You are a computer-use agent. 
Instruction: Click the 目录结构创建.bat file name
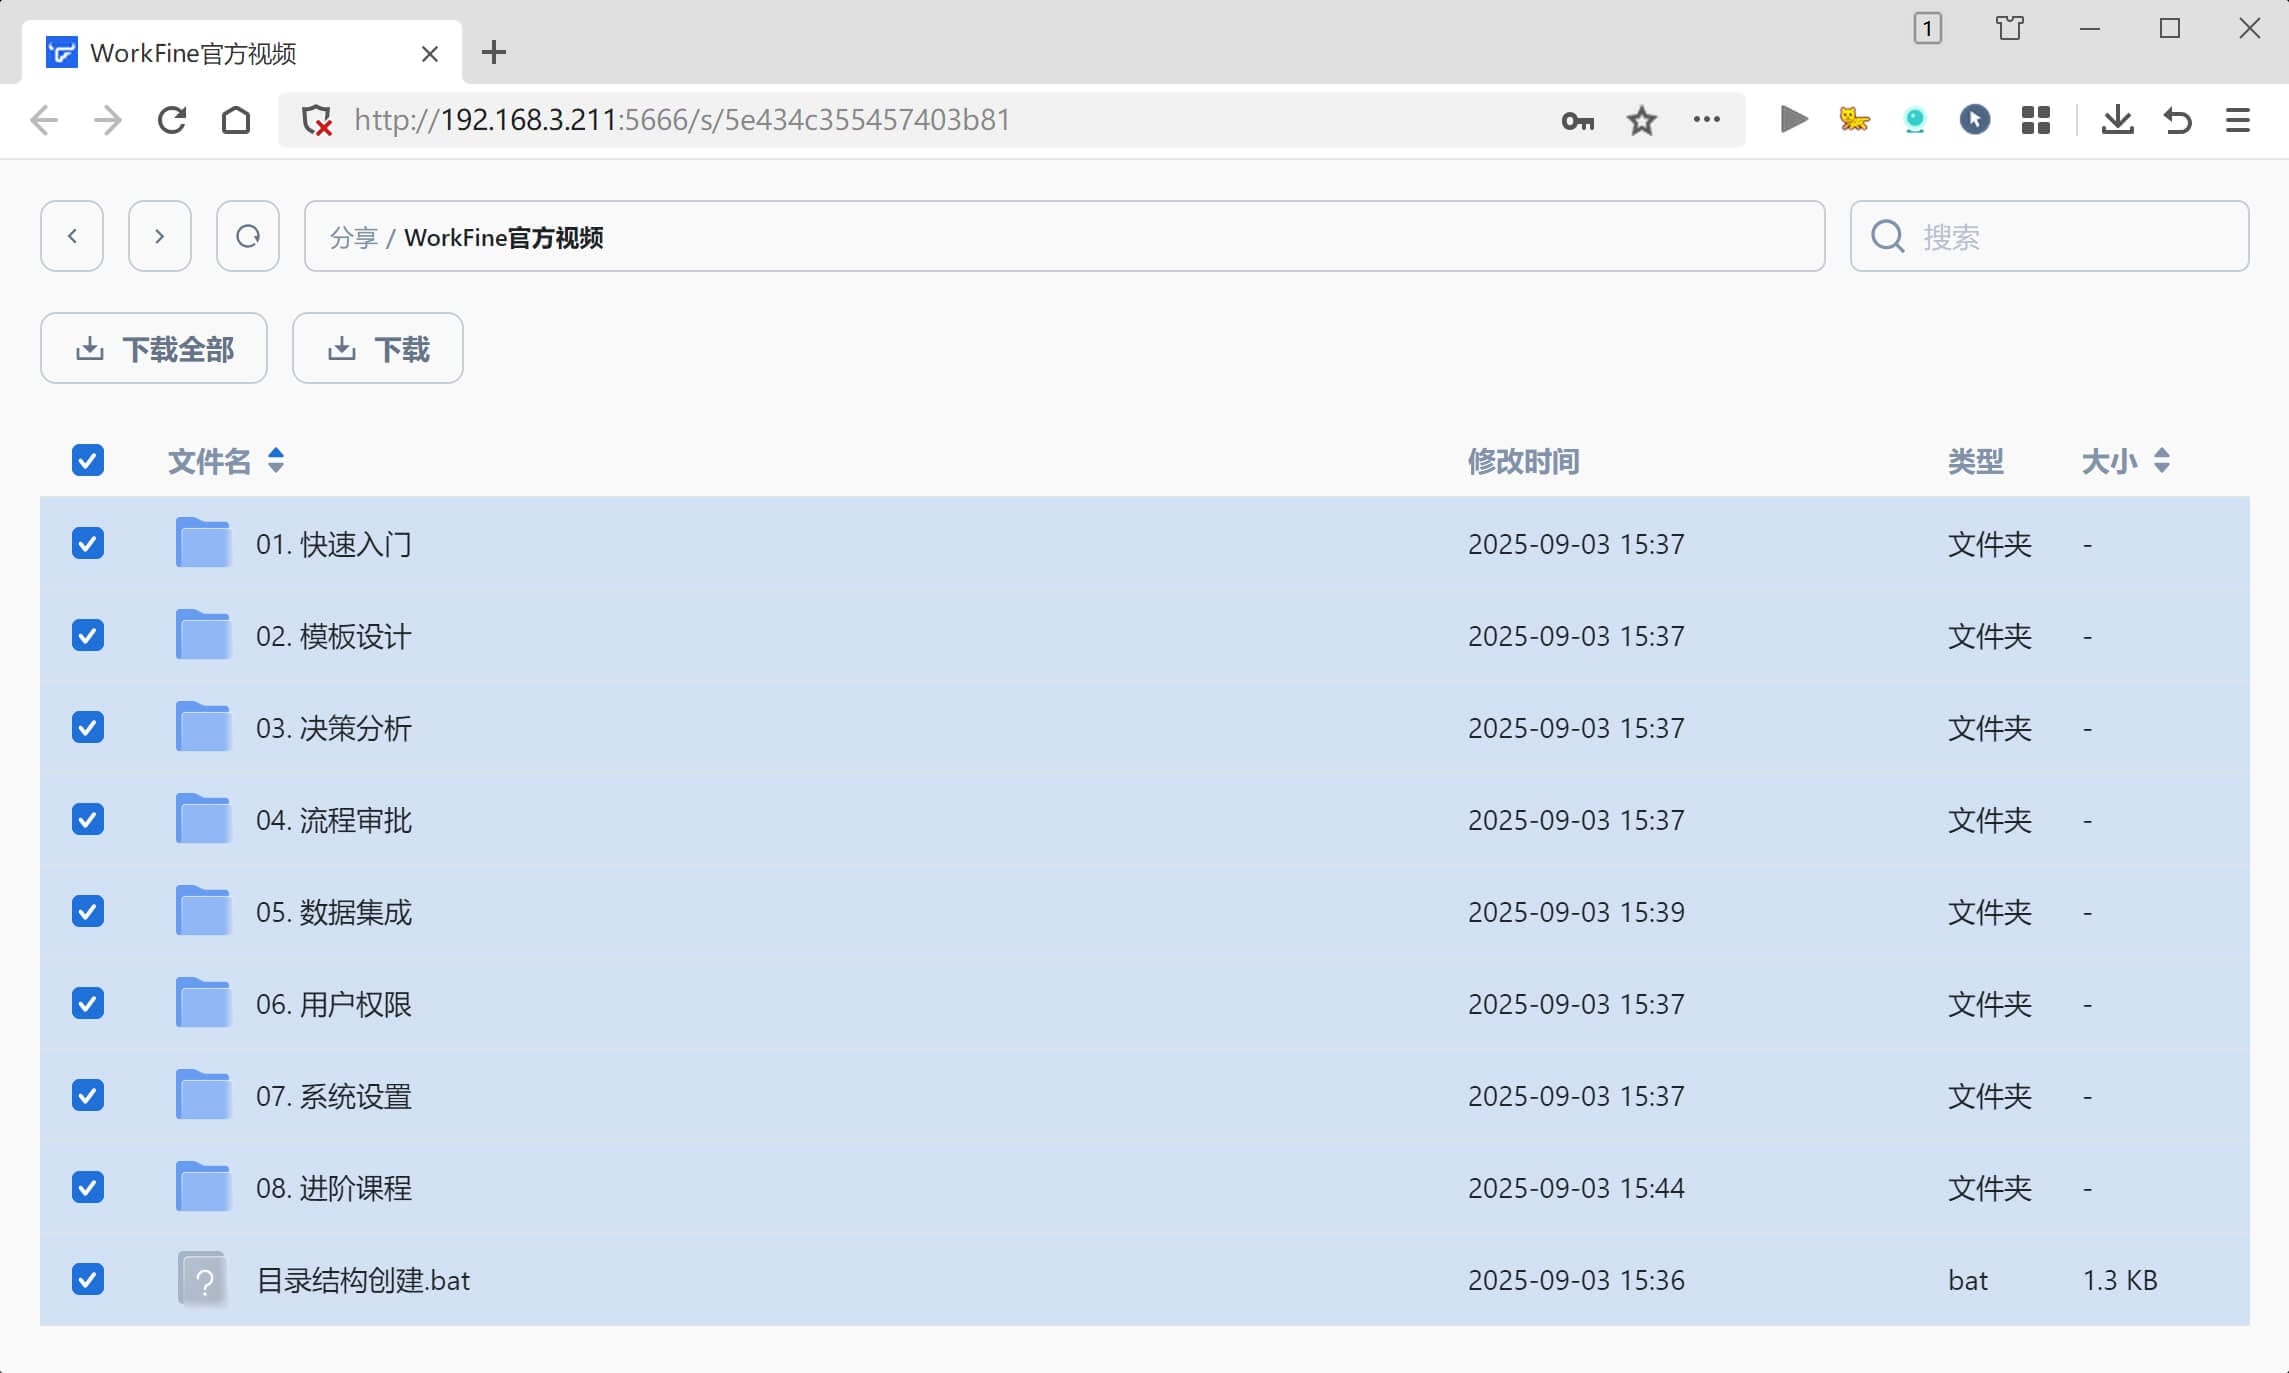click(364, 1280)
